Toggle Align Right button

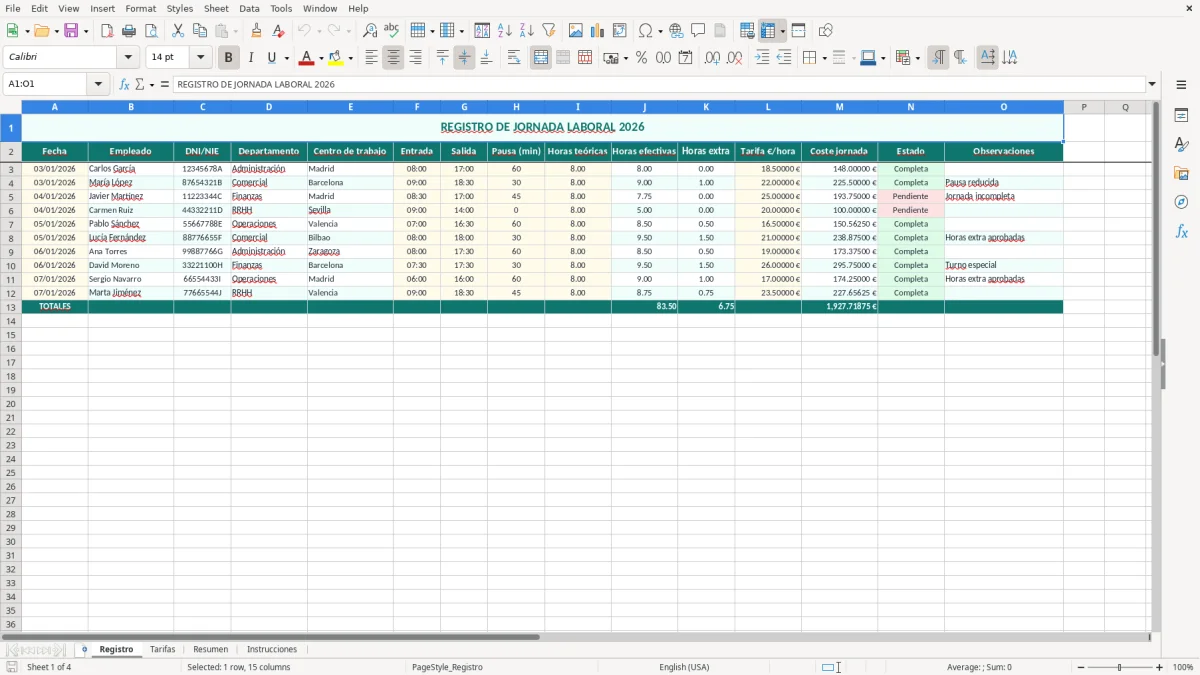click(x=416, y=58)
